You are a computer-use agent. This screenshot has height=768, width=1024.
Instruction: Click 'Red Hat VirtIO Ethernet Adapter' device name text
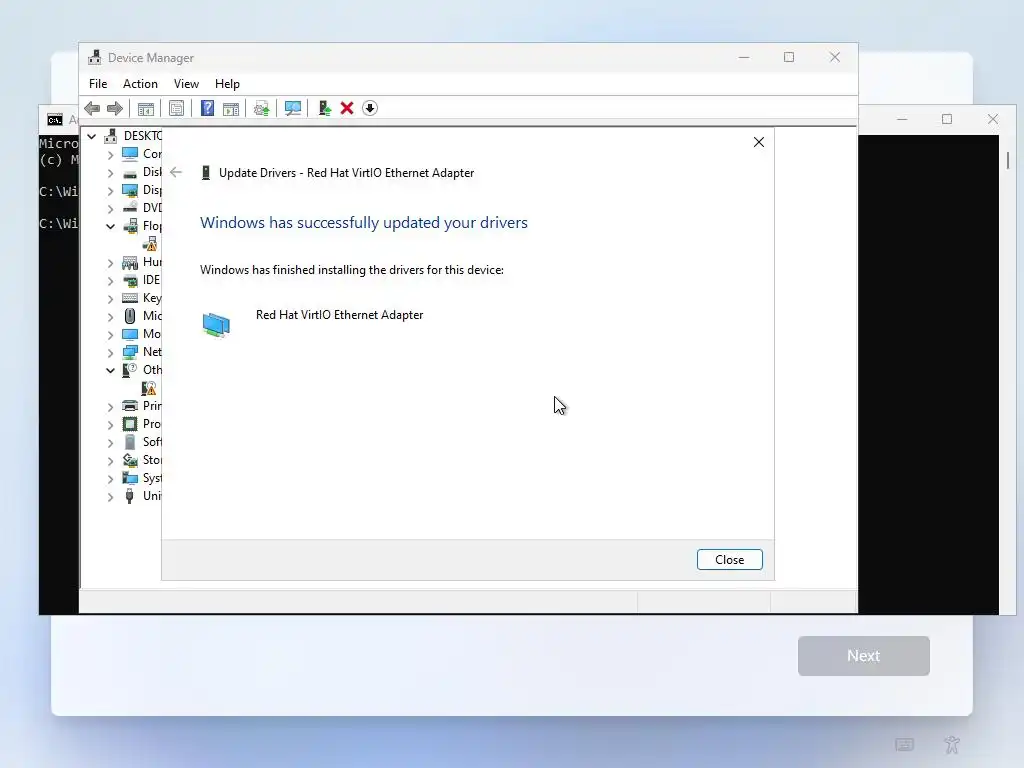point(340,315)
